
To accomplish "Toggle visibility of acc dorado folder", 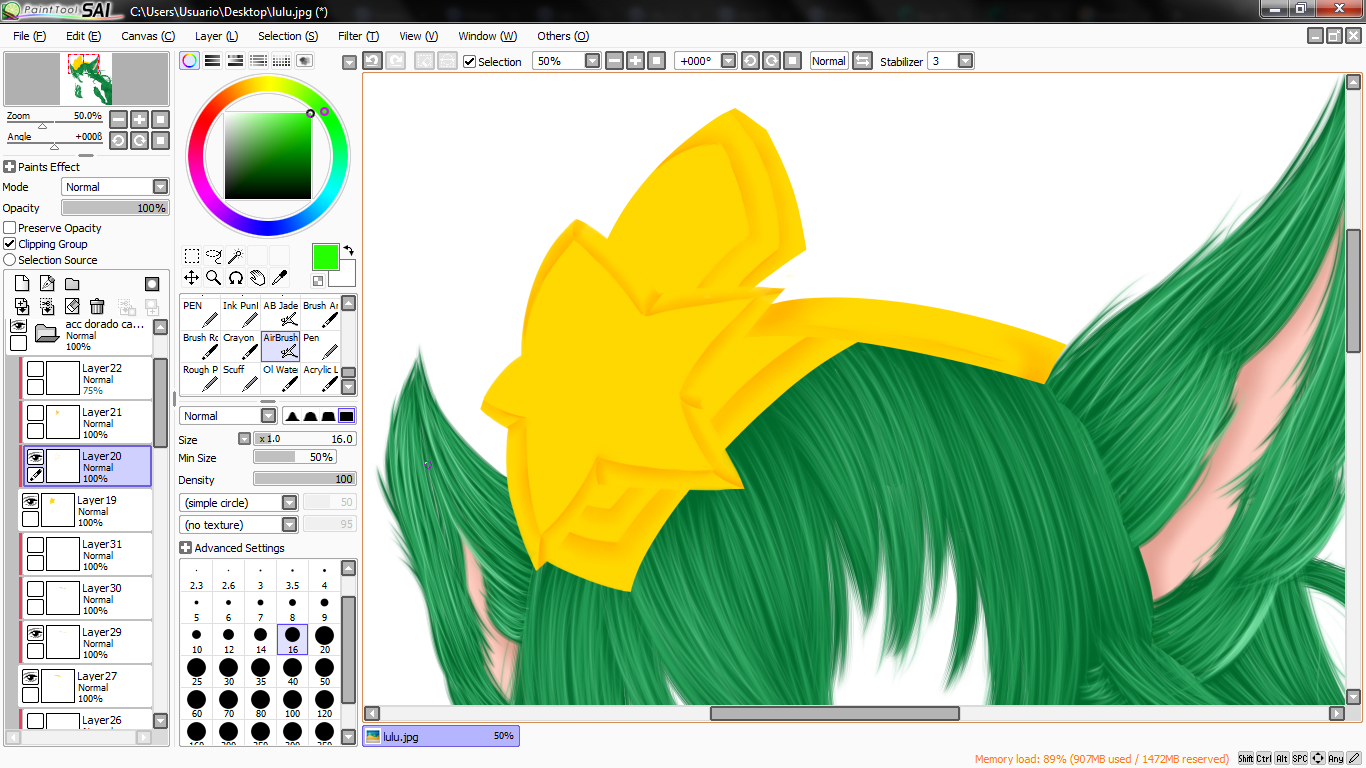I will 18,326.
